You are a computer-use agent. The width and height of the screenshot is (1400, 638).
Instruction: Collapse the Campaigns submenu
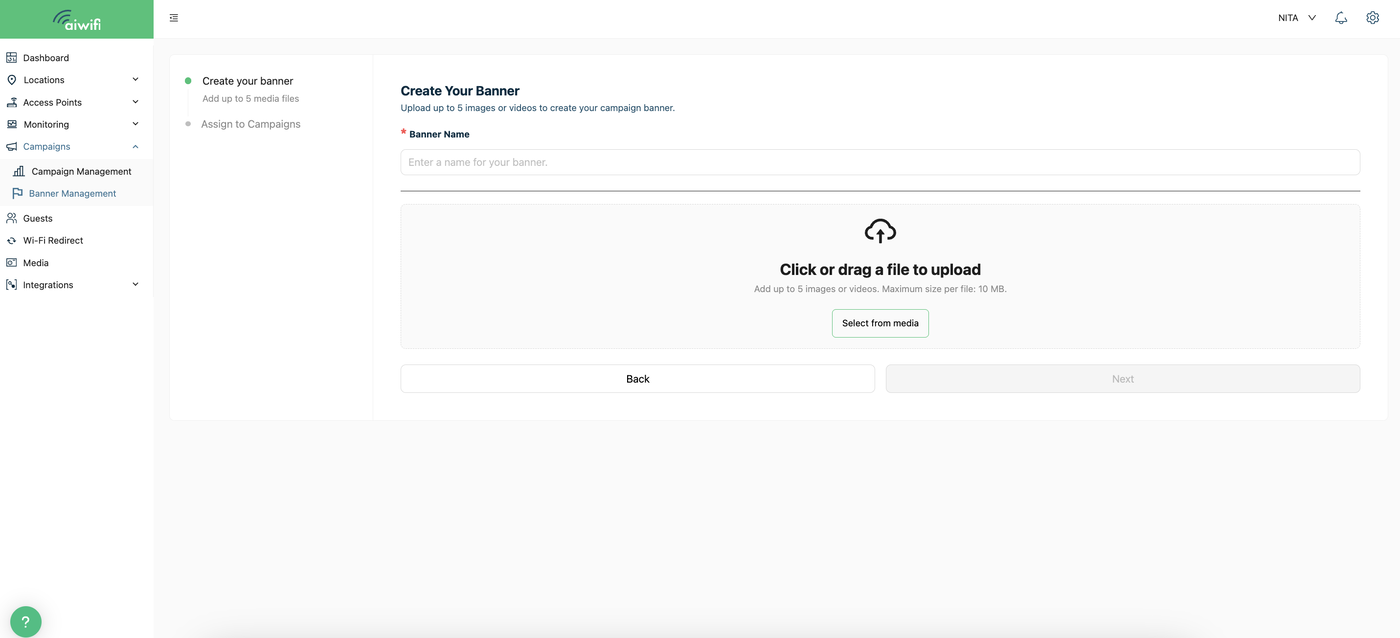tap(136, 147)
